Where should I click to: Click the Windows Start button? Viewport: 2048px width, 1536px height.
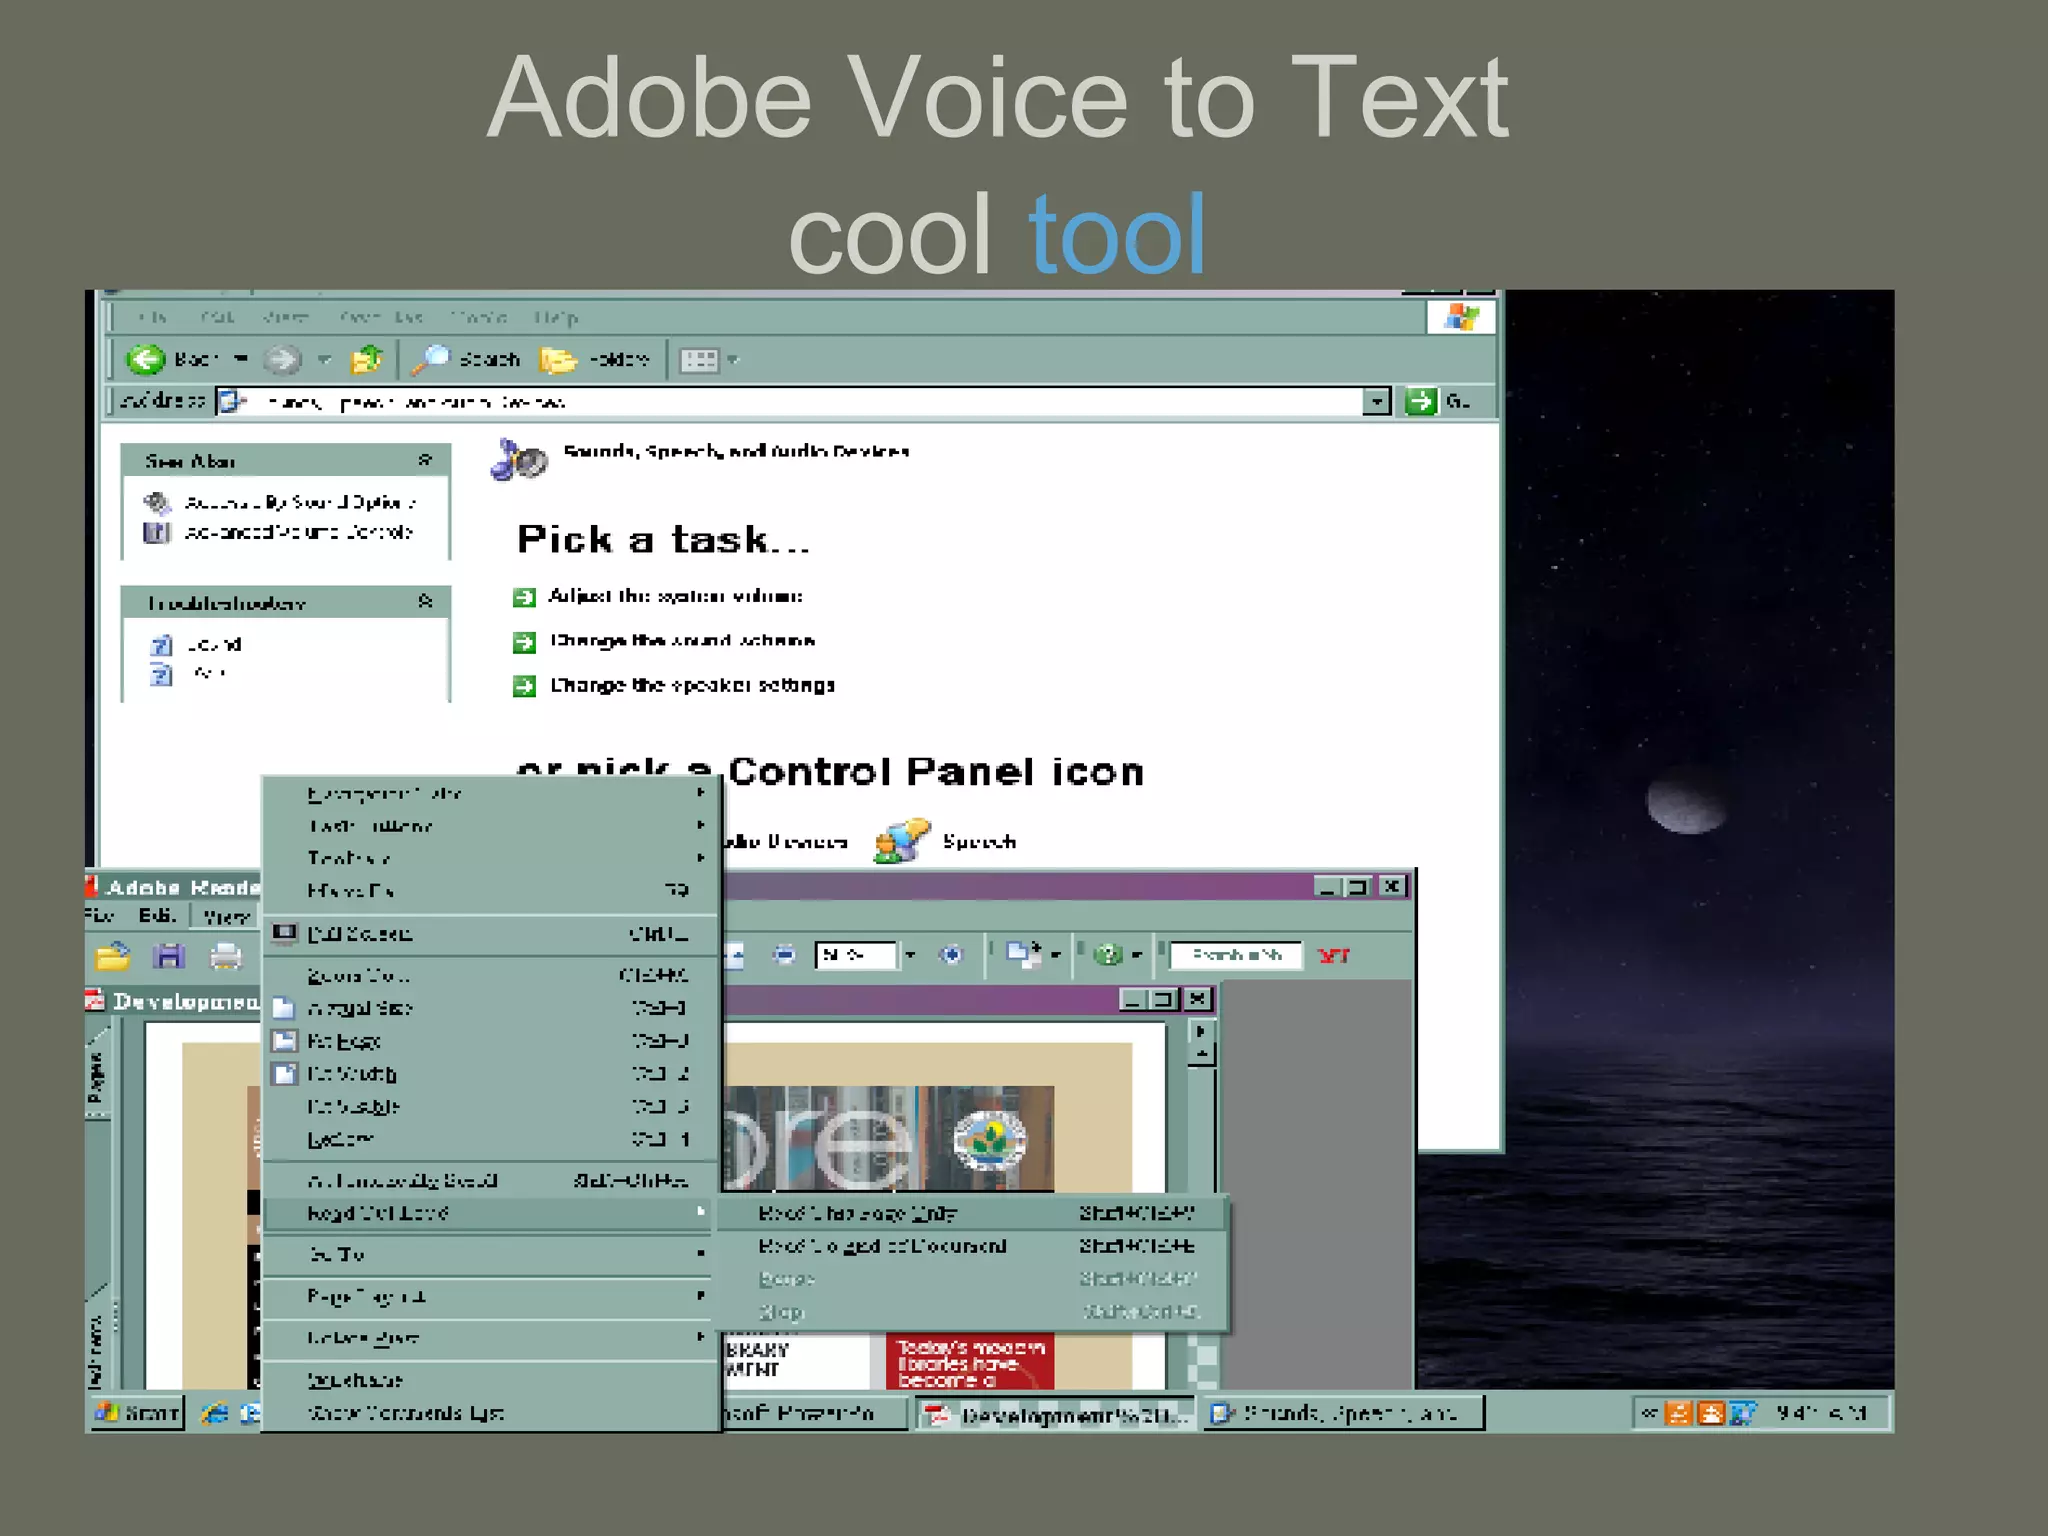tap(137, 1413)
